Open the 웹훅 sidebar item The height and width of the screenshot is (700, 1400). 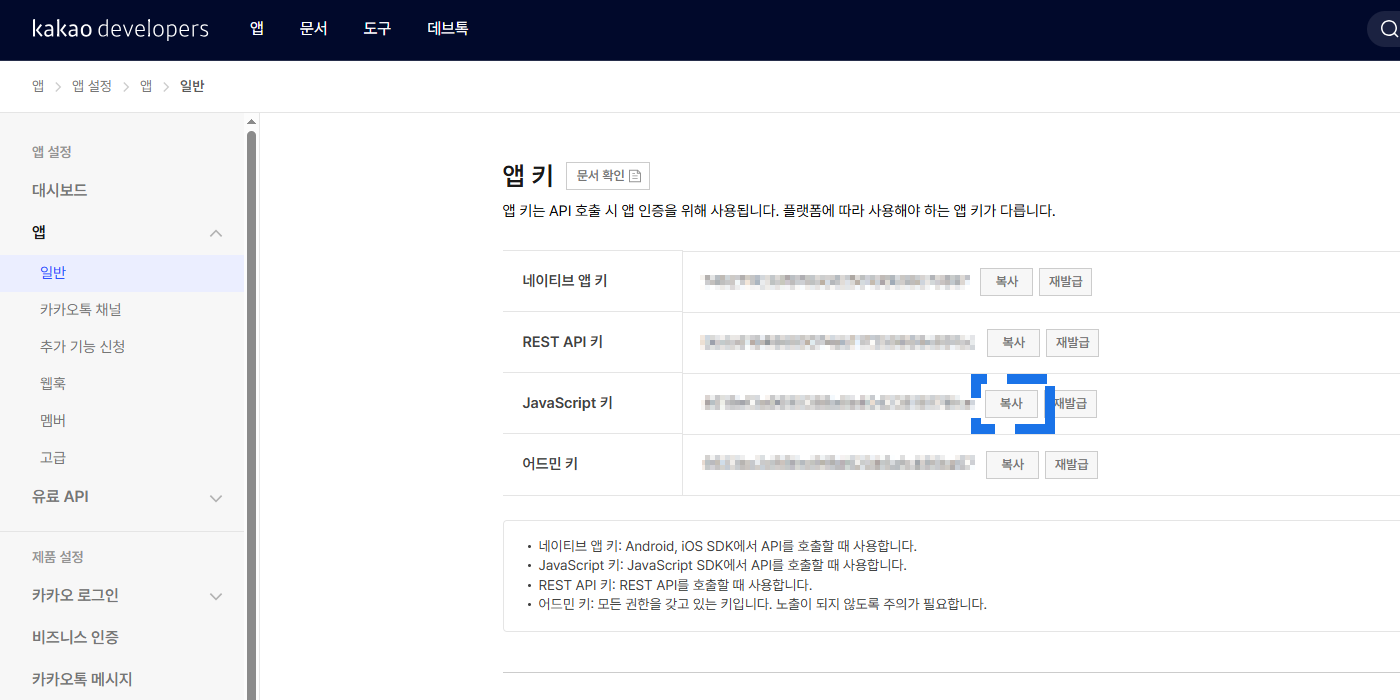click(x=53, y=384)
